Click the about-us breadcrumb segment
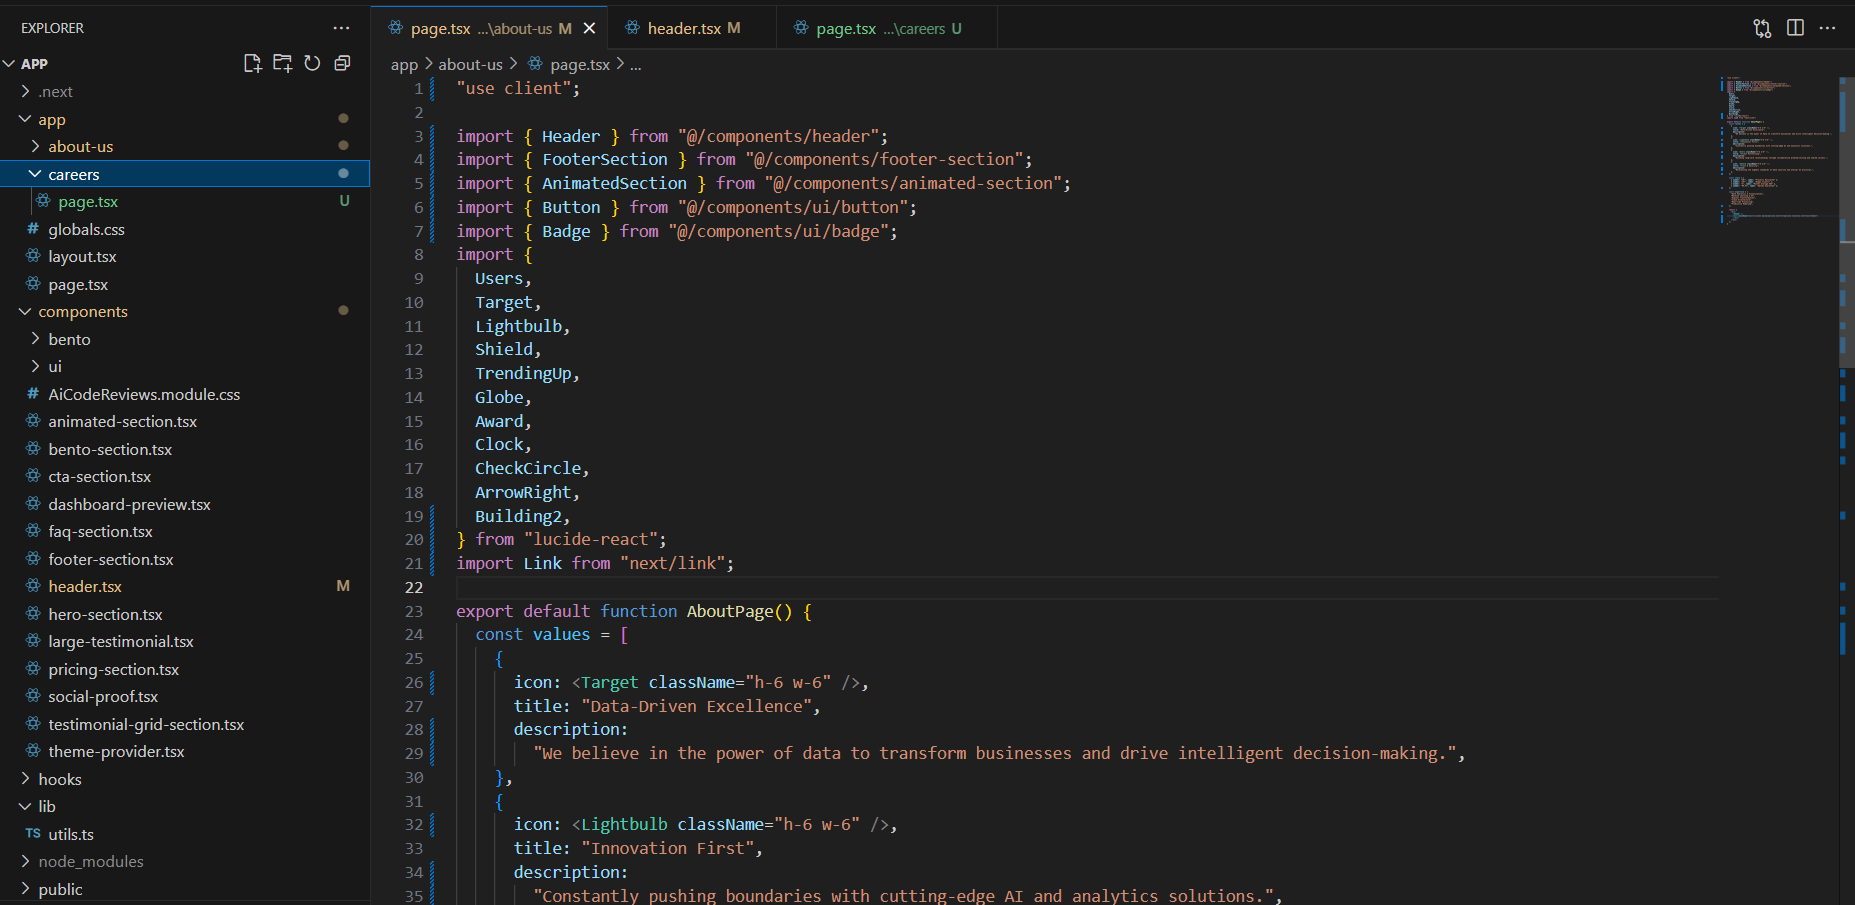The image size is (1855, 905). click(x=470, y=64)
